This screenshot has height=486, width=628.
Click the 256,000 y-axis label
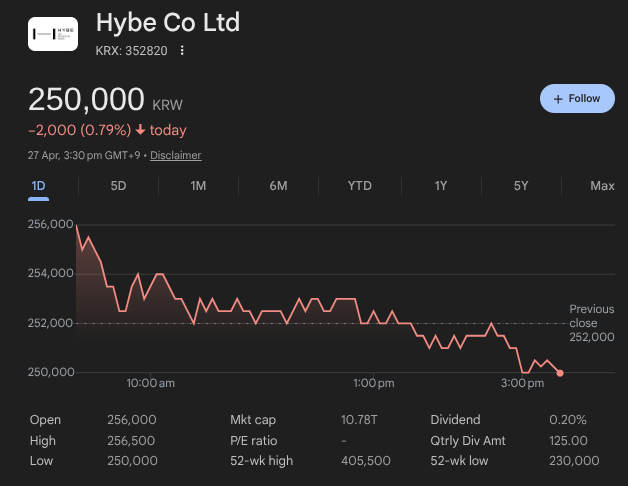50,224
